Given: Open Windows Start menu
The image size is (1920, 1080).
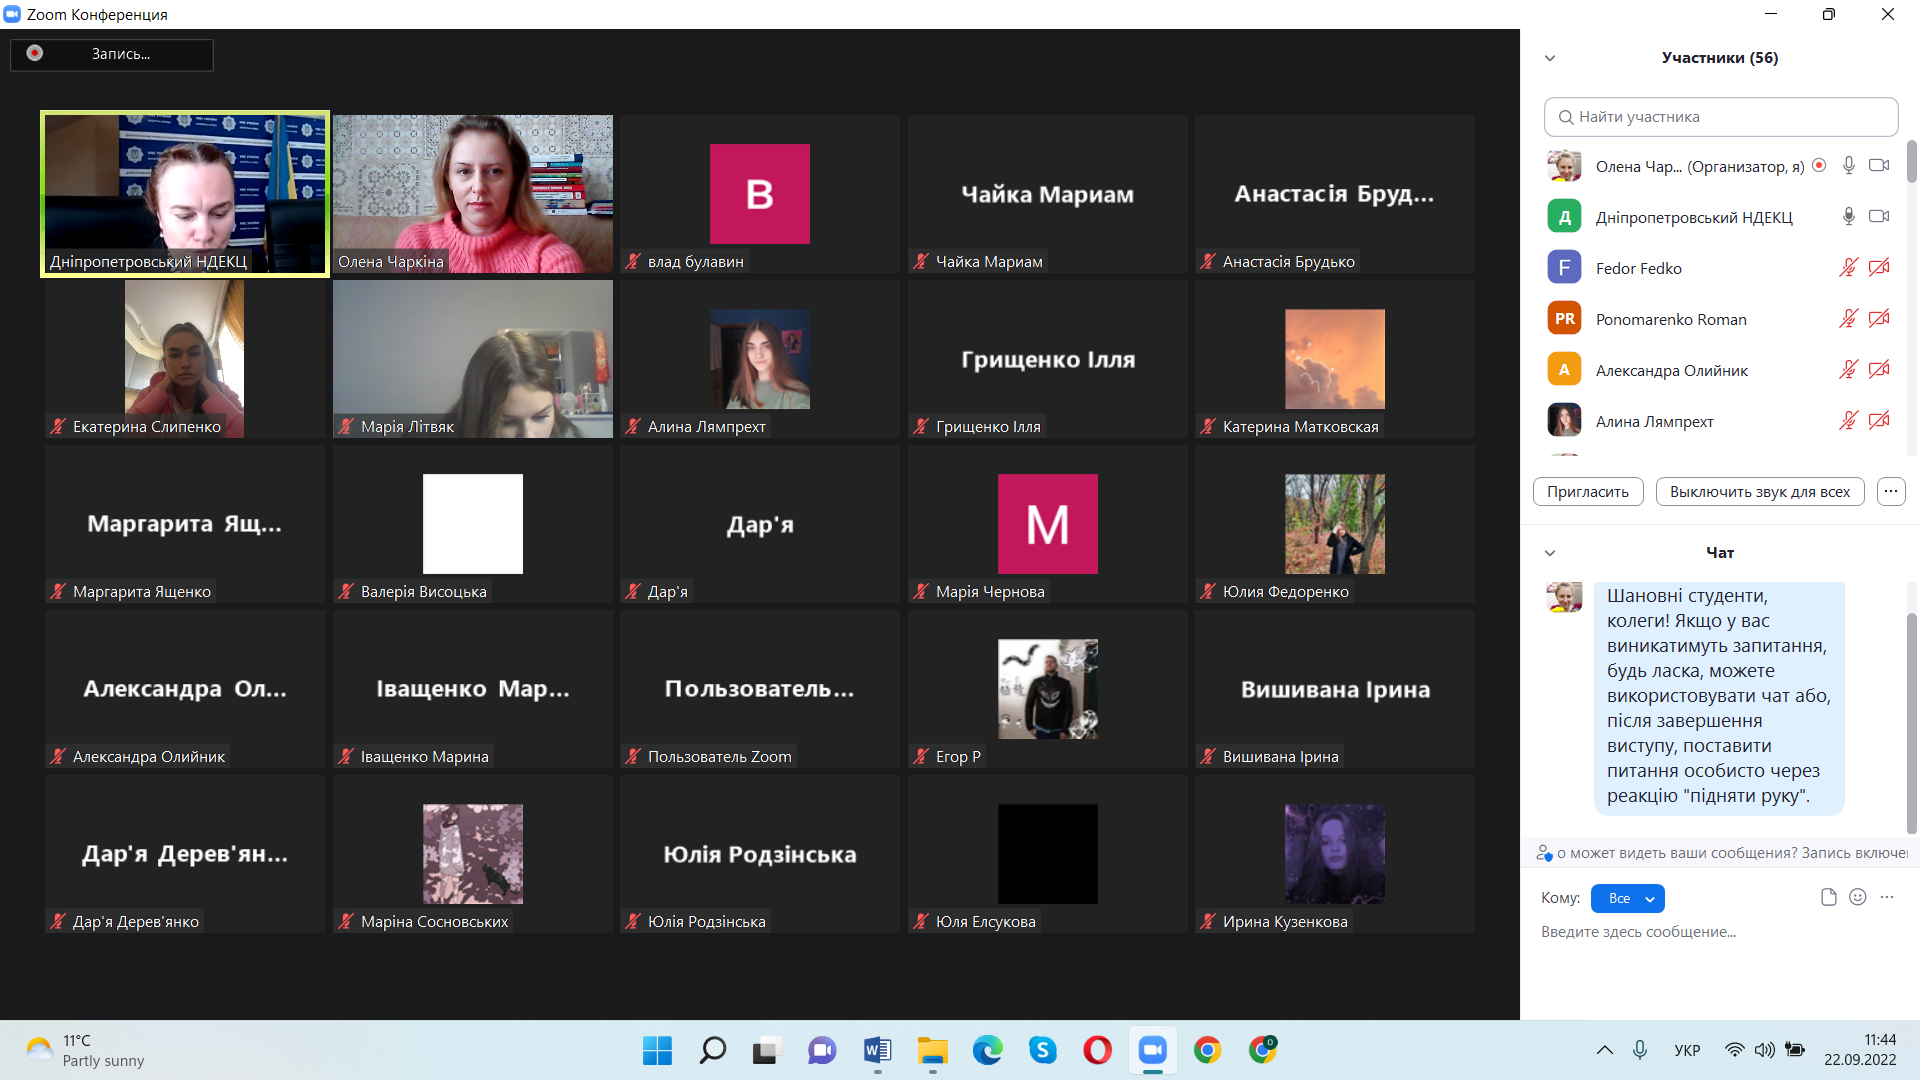Looking at the screenshot, I should (x=658, y=1050).
